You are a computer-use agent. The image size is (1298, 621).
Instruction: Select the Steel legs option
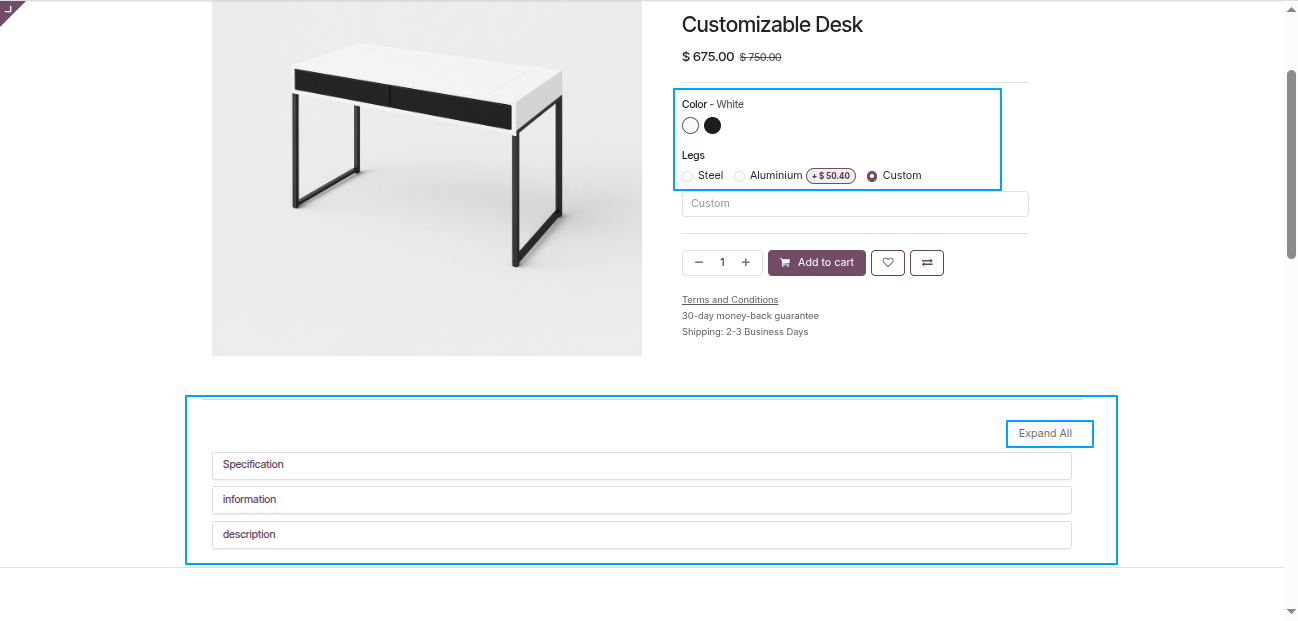click(x=688, y=176)
